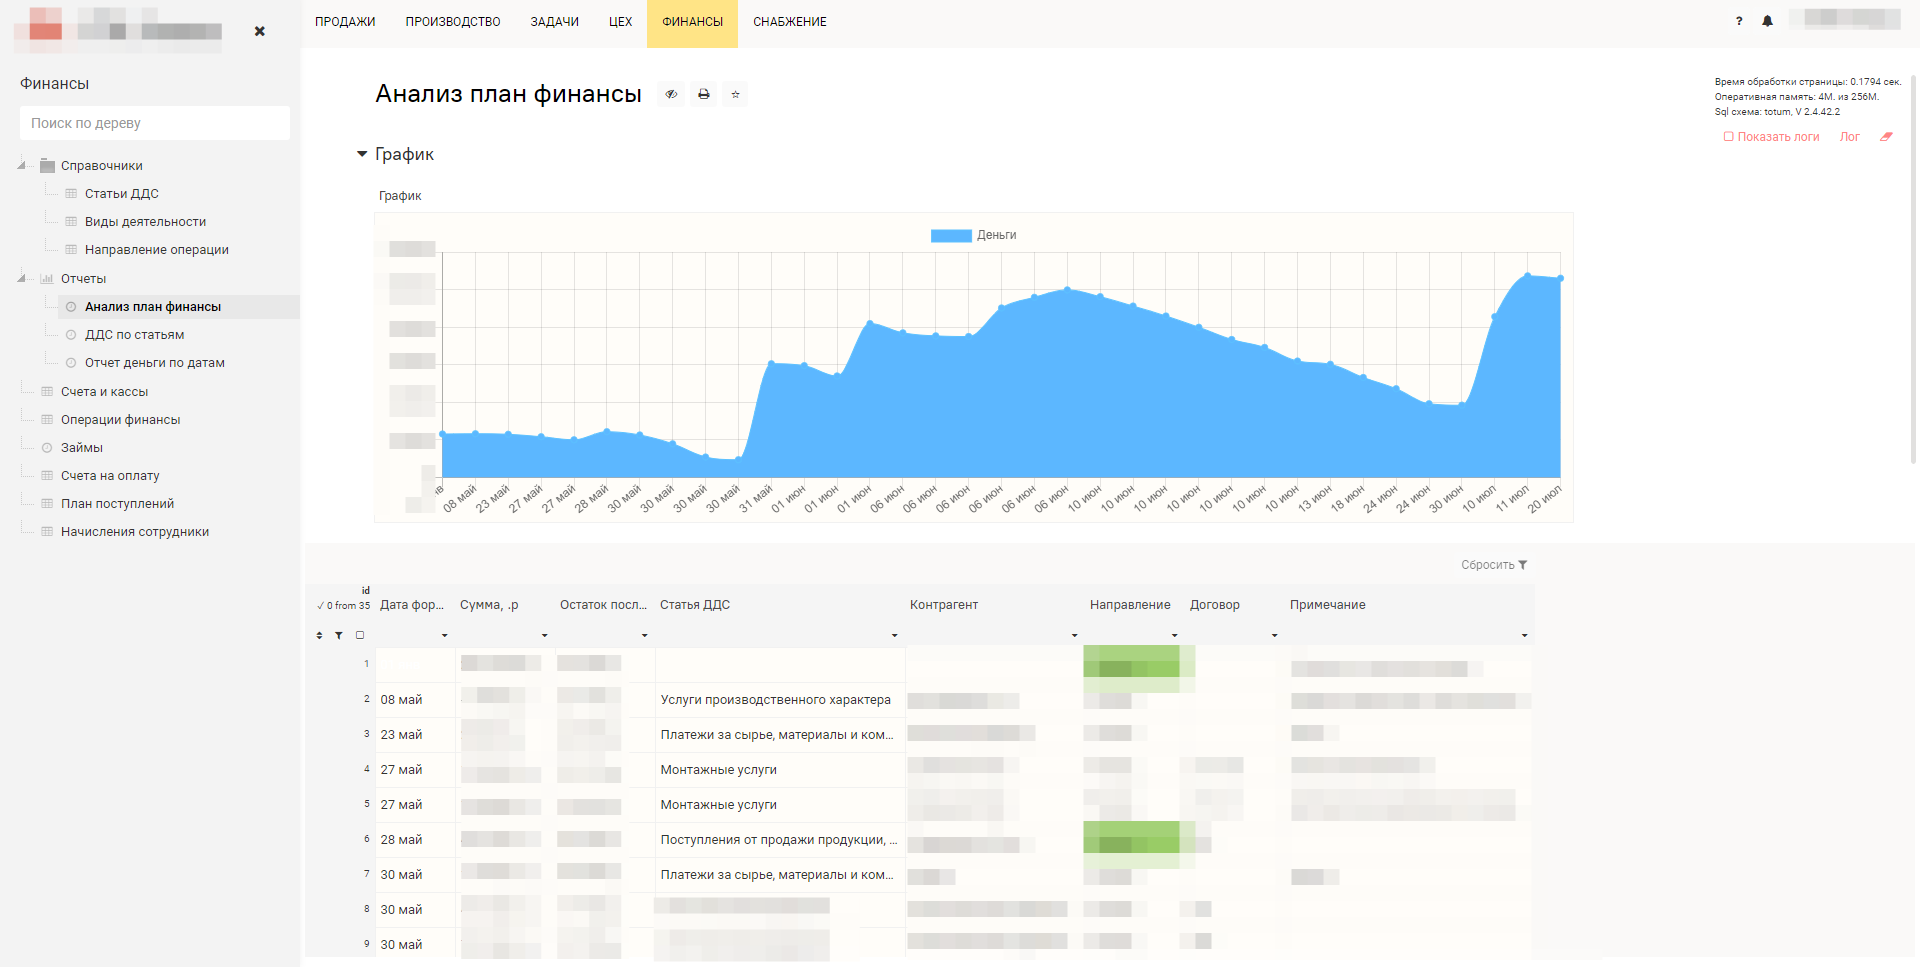Open the Статья ДДС column filter dropdown
This screenshot has height=967, width=1920.
(895, 635)
